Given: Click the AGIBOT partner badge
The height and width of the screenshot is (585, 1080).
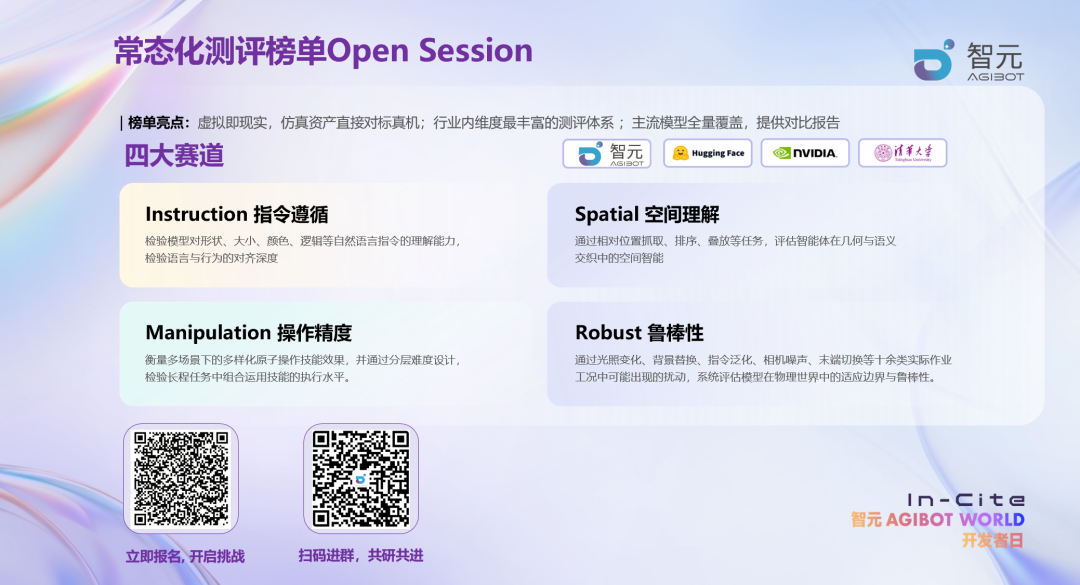Looking at the screenshot, I should (x=607, y=153).
